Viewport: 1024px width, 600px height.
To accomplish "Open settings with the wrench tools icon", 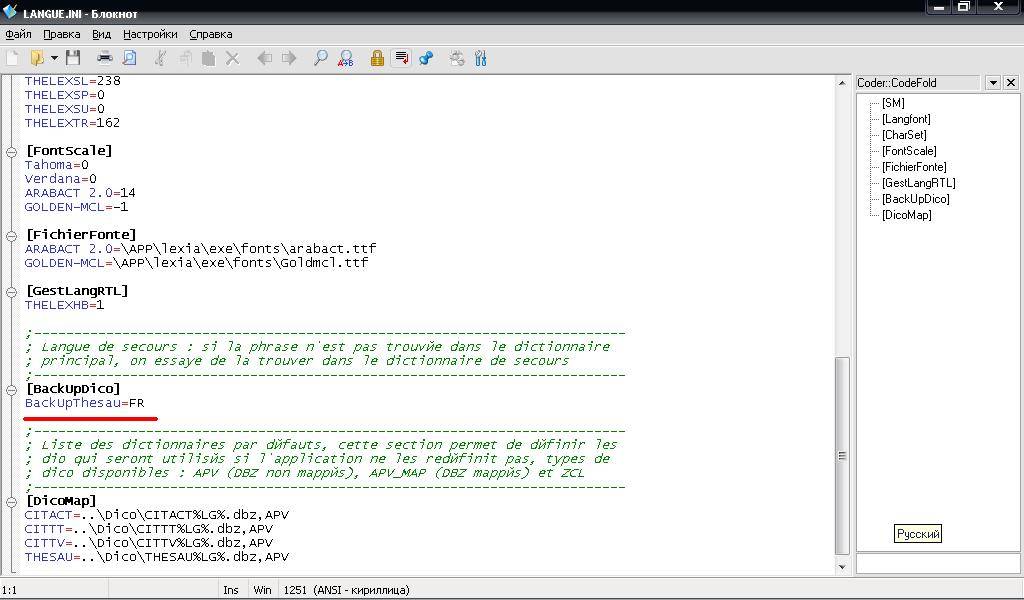I will pyautogui.click(x=481, y=58).
